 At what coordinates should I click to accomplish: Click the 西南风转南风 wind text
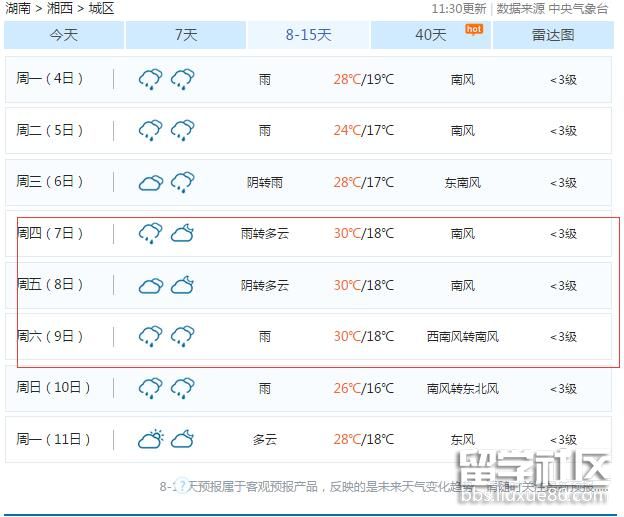462,337
